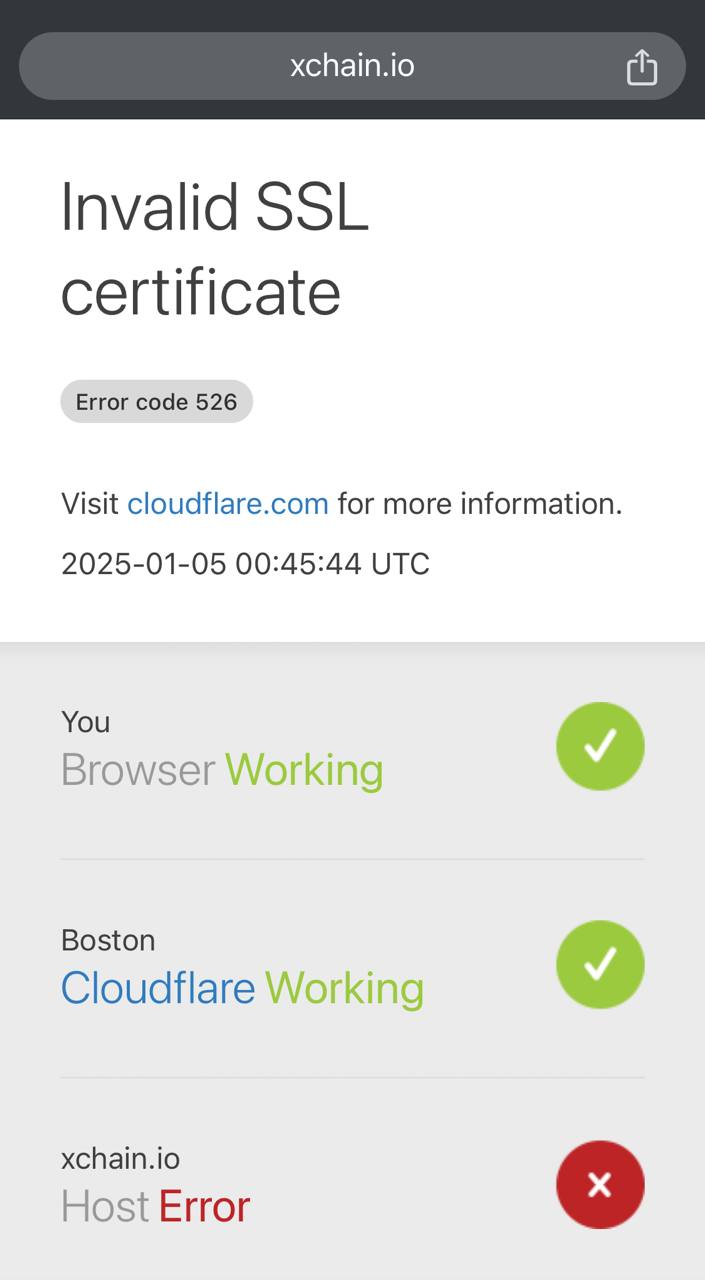Click the gray 'Host' word

point(105,1207)
